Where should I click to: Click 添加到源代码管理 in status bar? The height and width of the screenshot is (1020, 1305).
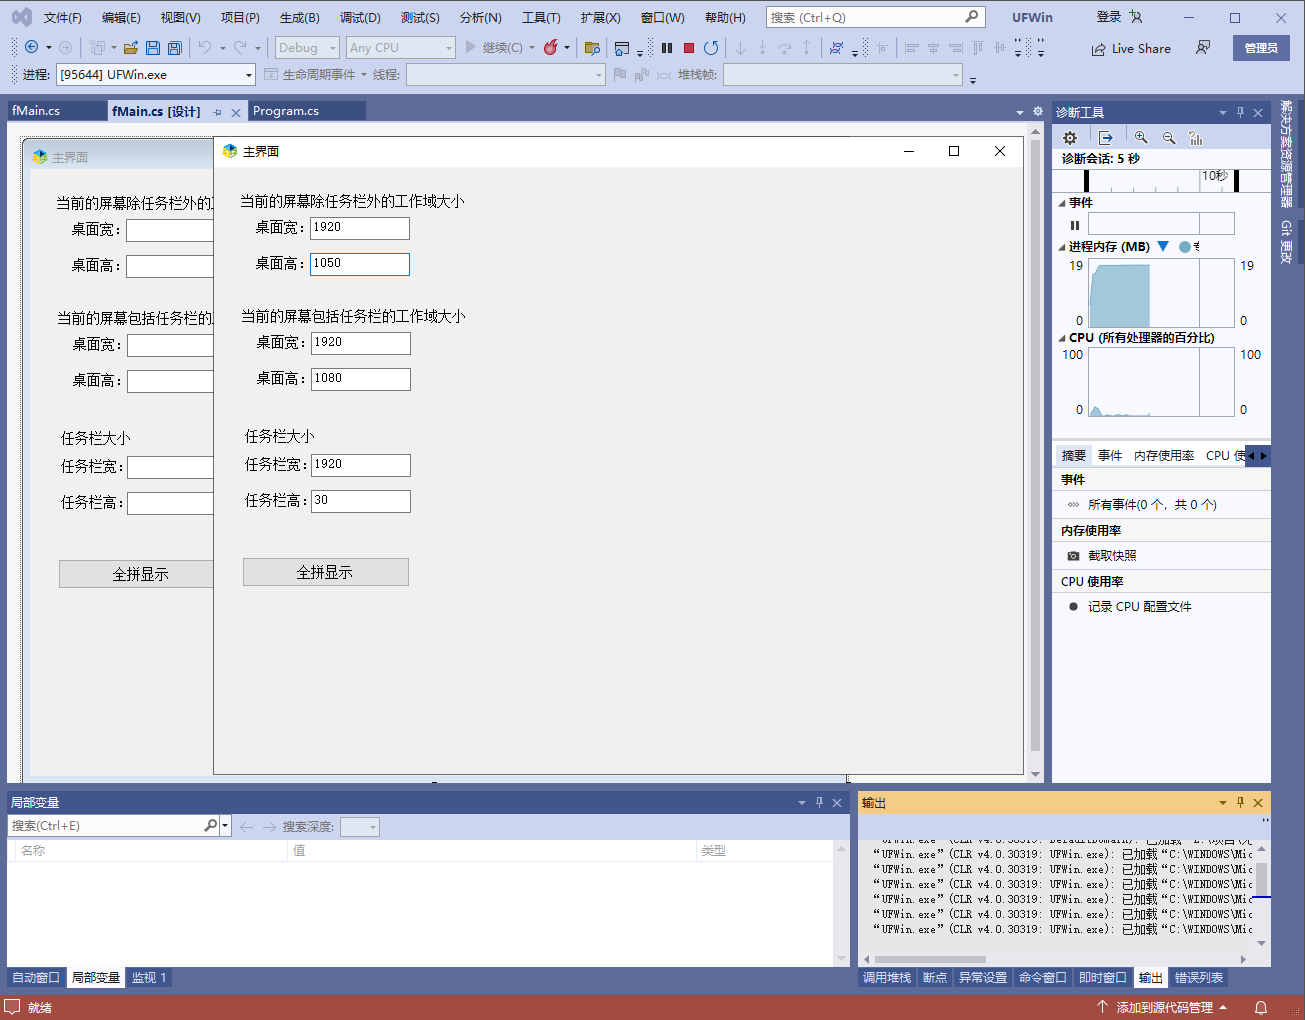pyautogui.click(x=1164, y=1008)
